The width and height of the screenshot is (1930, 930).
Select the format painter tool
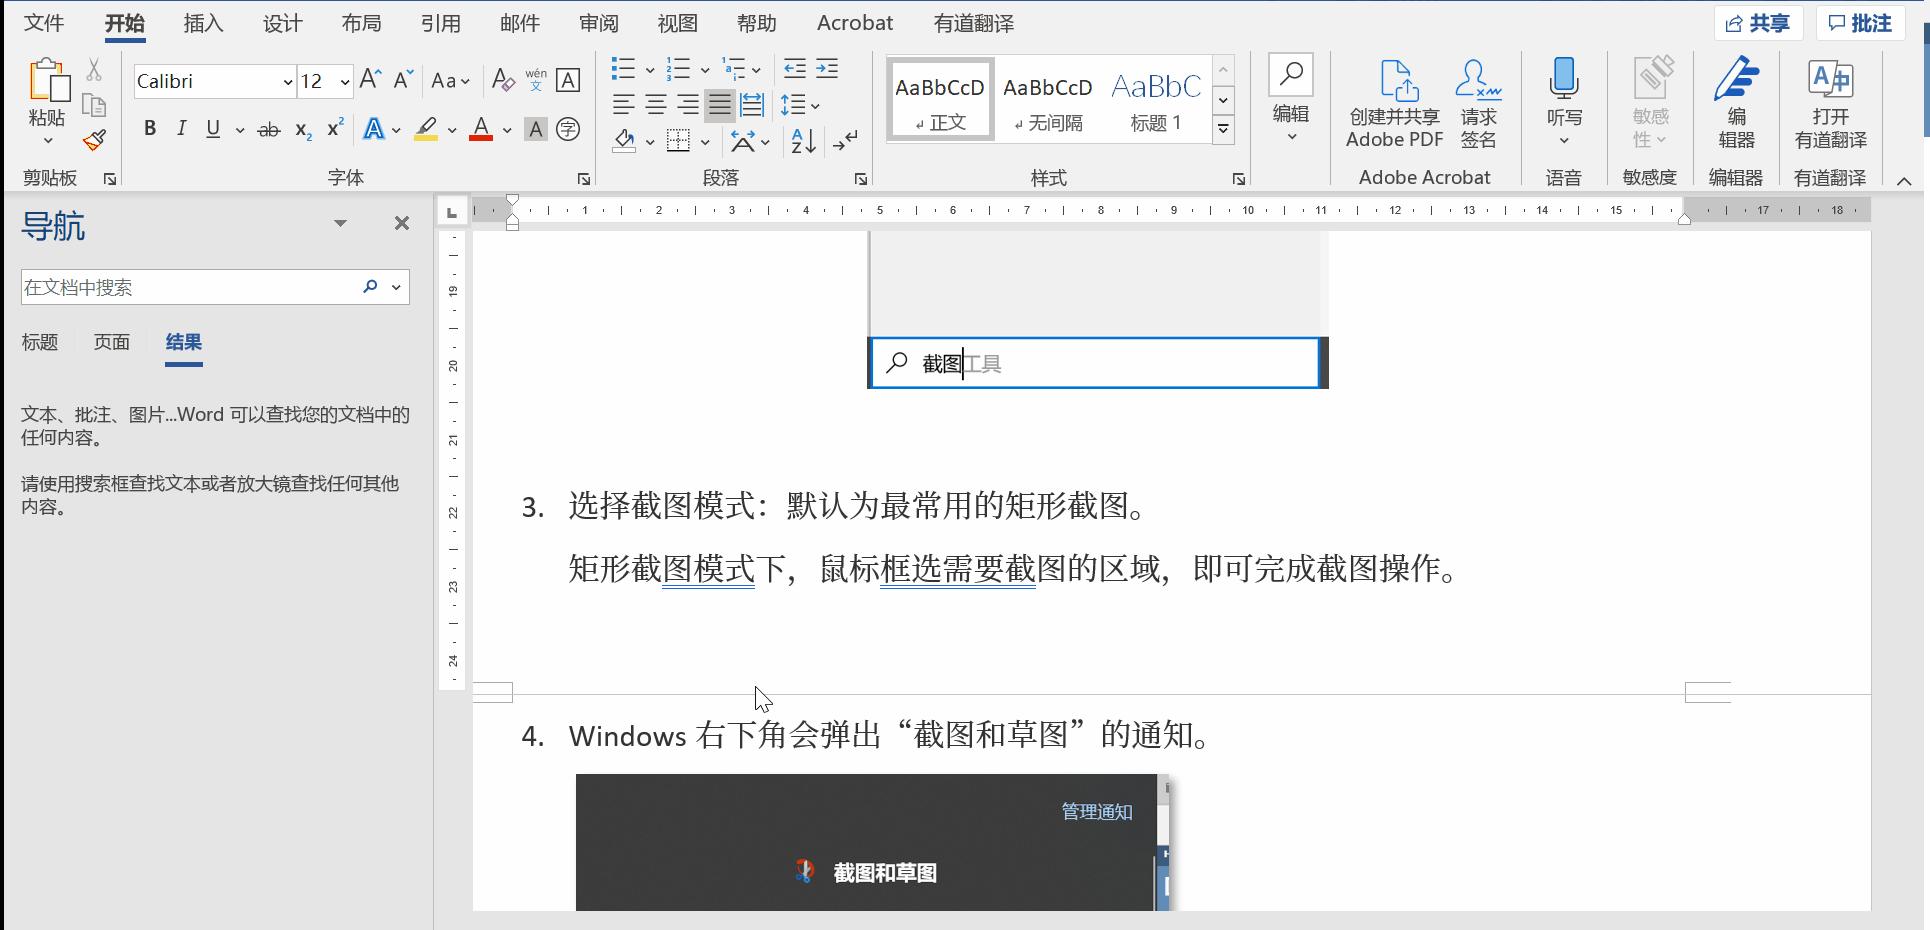point(93,140)
